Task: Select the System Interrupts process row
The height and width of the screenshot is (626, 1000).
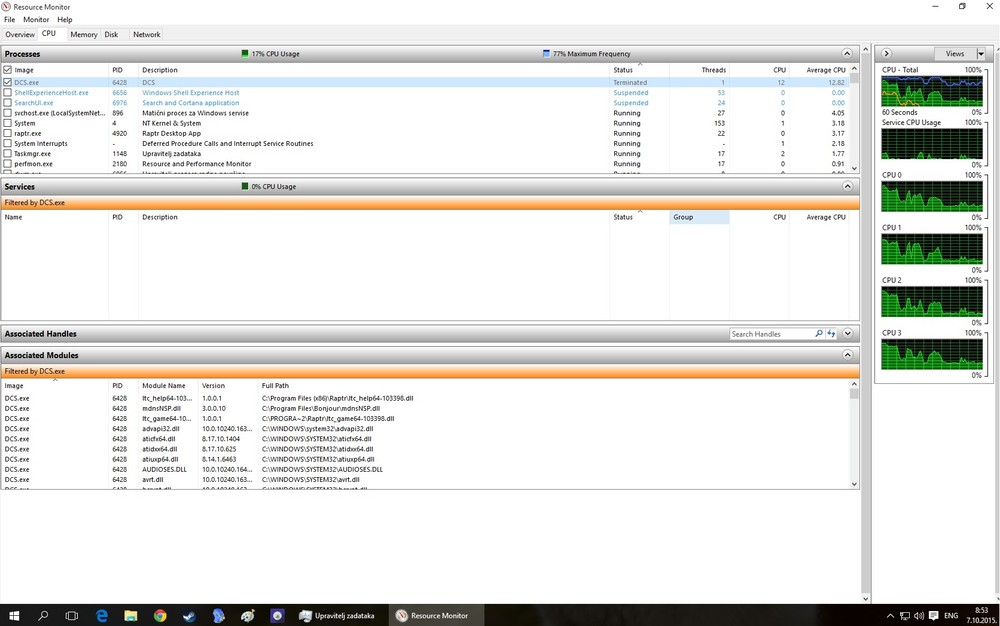Action: coord(425,143)
